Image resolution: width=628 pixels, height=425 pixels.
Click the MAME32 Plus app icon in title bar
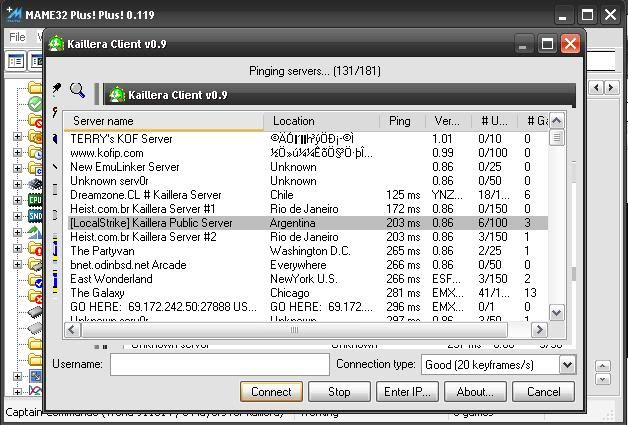coord(14,15)
